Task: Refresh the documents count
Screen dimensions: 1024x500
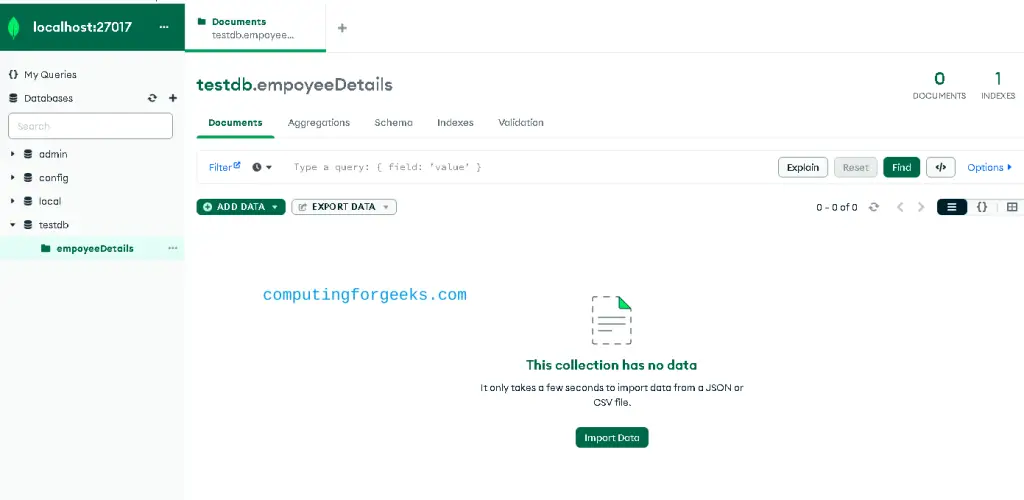Action: pos(874,207)
